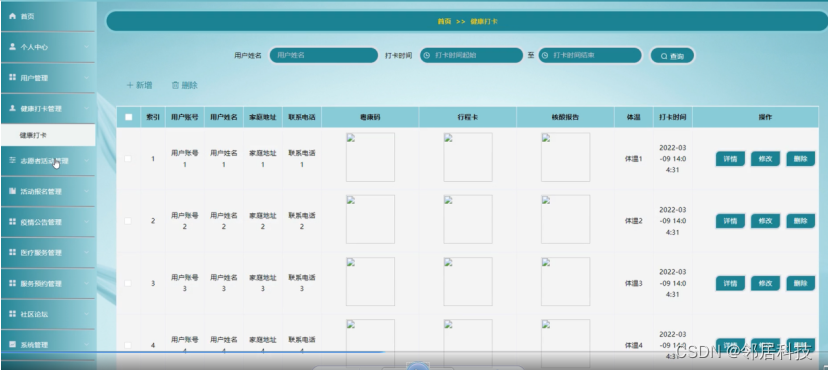The image size is (828, 370).
Task: Click the 首页 breadcrumb link
Action: (x=444, y=22)
